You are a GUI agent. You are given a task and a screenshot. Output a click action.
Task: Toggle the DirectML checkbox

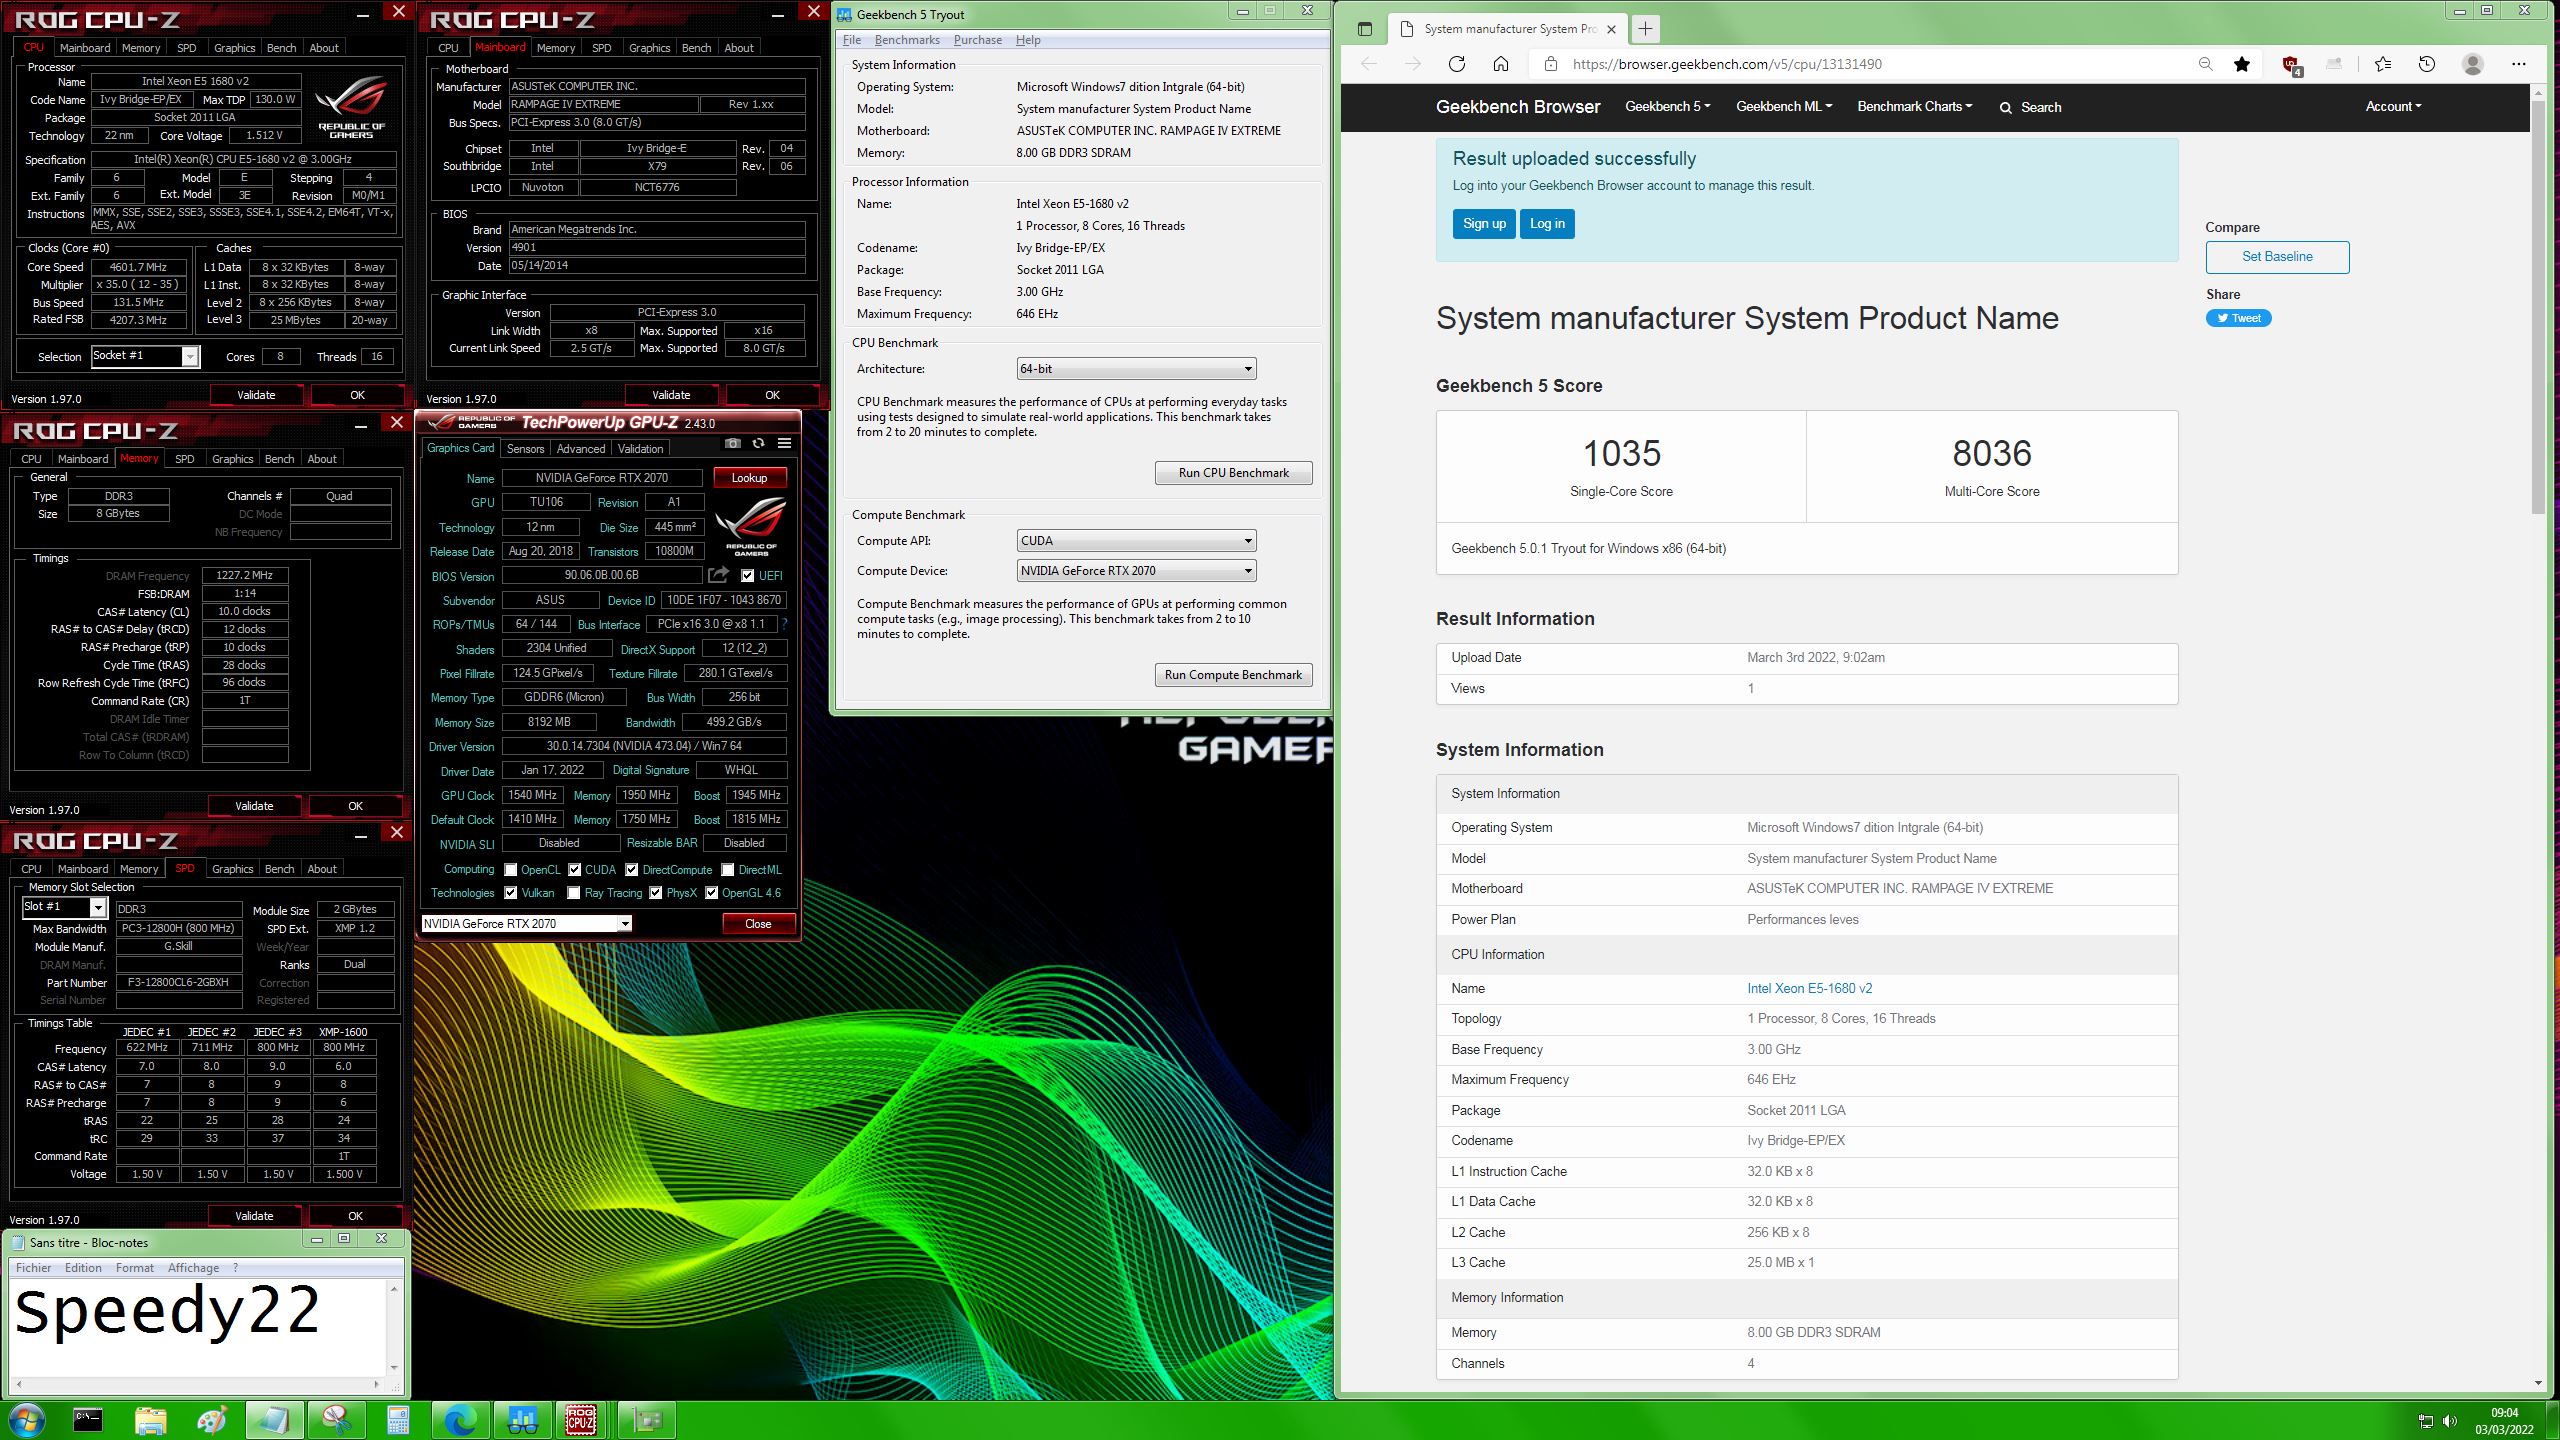(x=728, y=870)
